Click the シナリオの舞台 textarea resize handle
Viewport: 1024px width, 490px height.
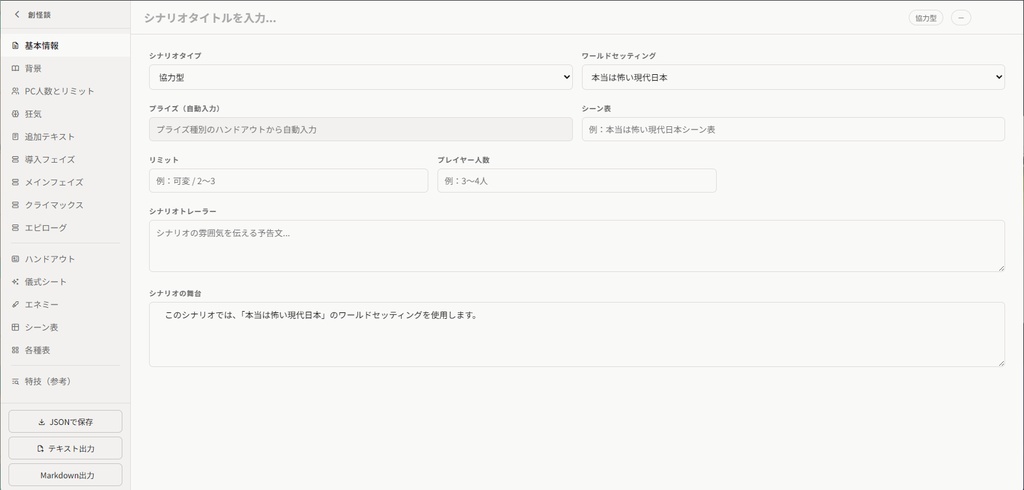point(1000,363)
